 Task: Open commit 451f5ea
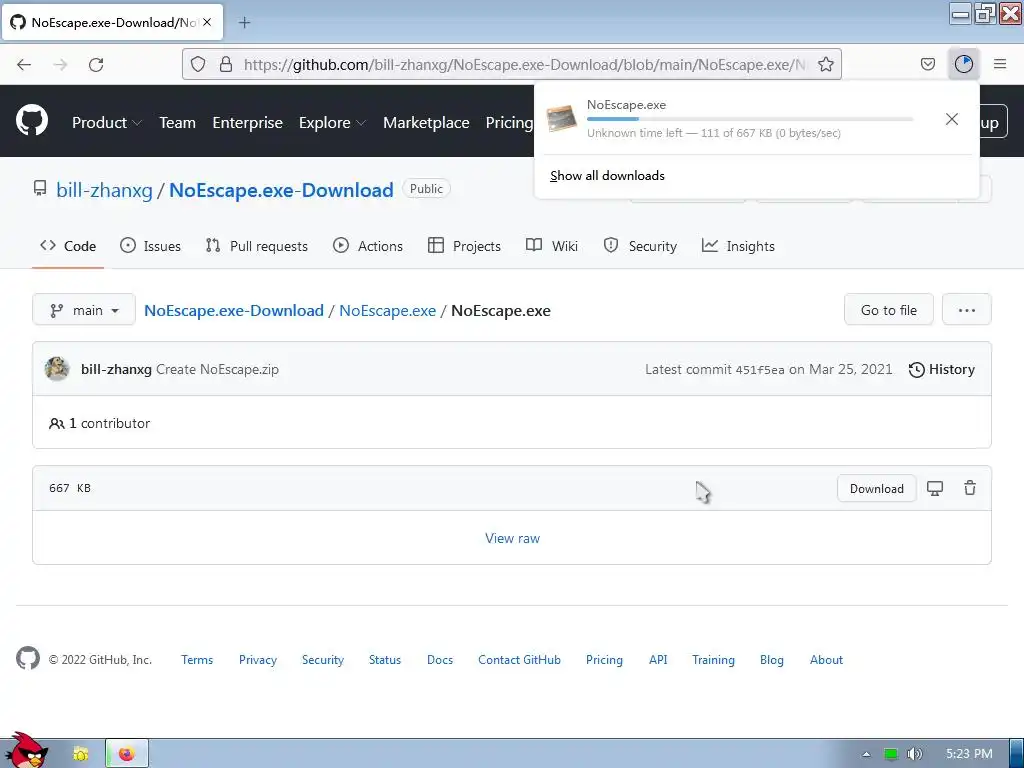760,370
